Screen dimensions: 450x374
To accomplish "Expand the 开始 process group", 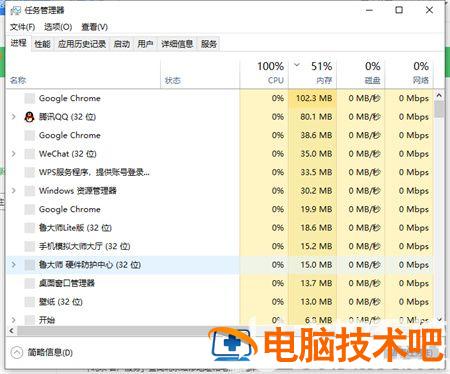I will [x=14, y=320].
